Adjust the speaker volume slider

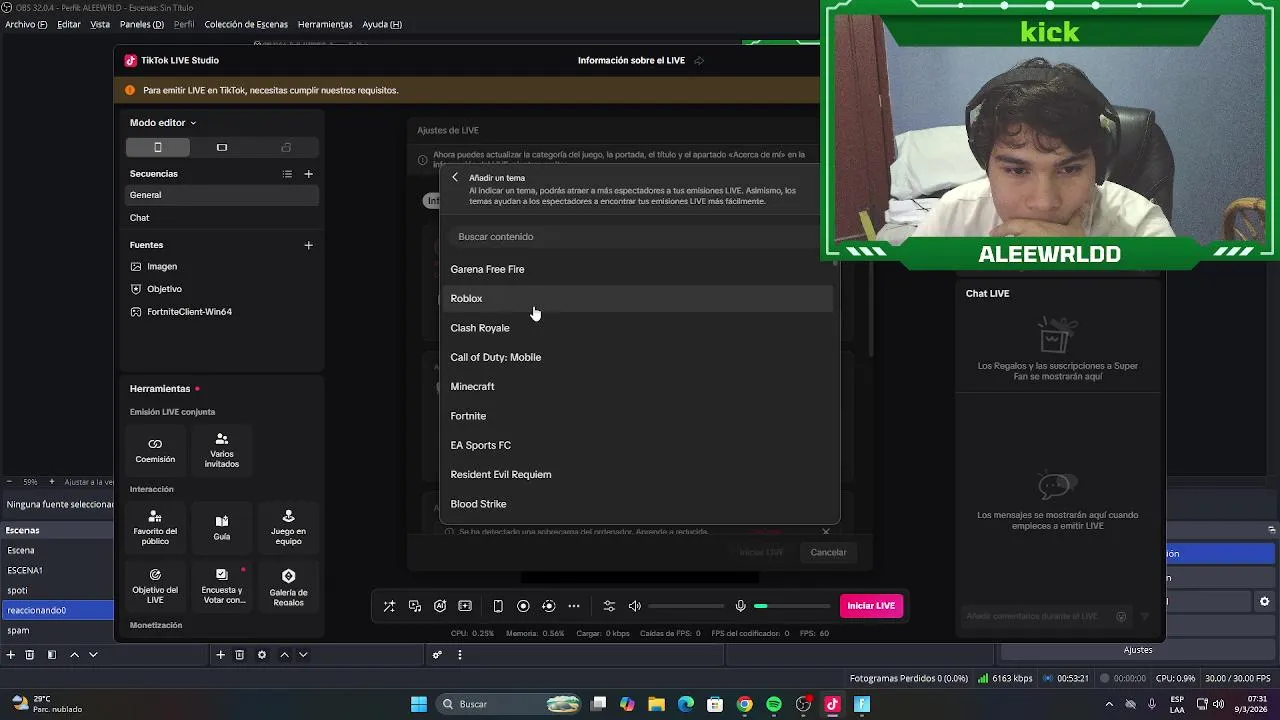click(x=686, y=606)
